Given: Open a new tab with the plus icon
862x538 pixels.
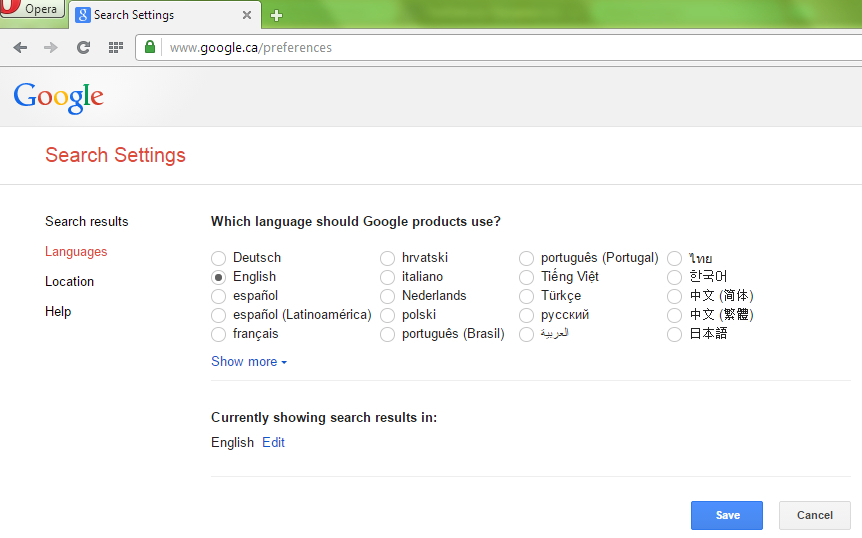Looking at the screenshot, I should click(x=277, y=15).
